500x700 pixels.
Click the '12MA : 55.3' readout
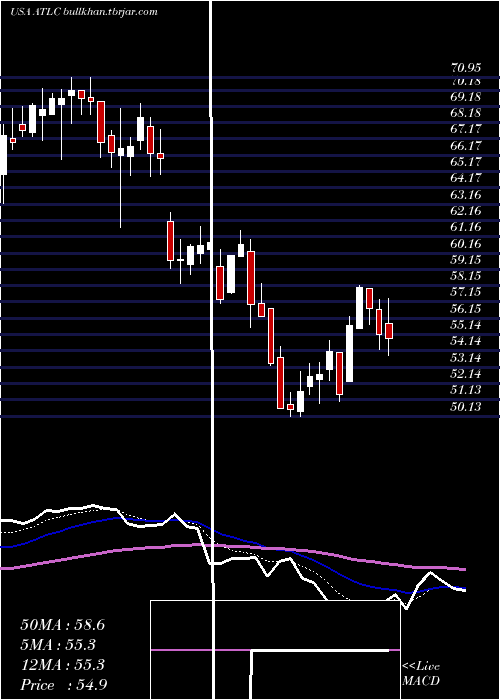tap(62, 665)
